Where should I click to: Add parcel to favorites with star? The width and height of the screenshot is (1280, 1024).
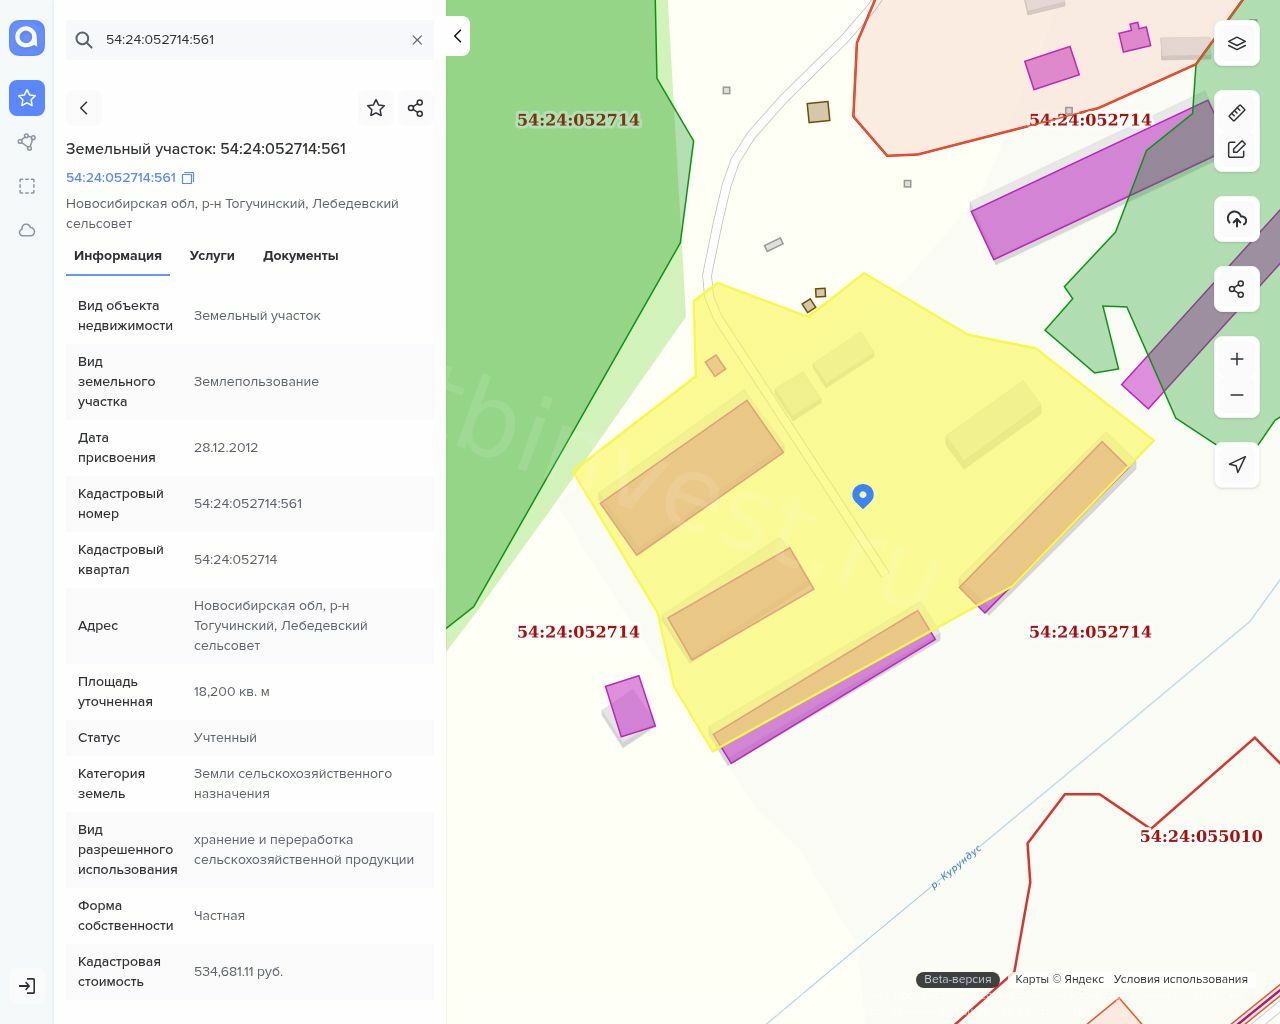click(376, 108)
